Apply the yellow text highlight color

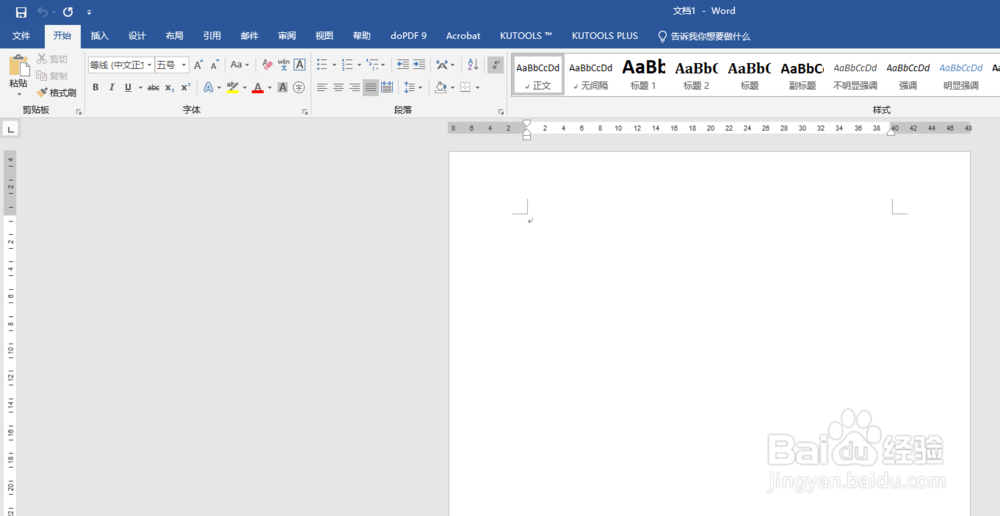coord(233,87)
